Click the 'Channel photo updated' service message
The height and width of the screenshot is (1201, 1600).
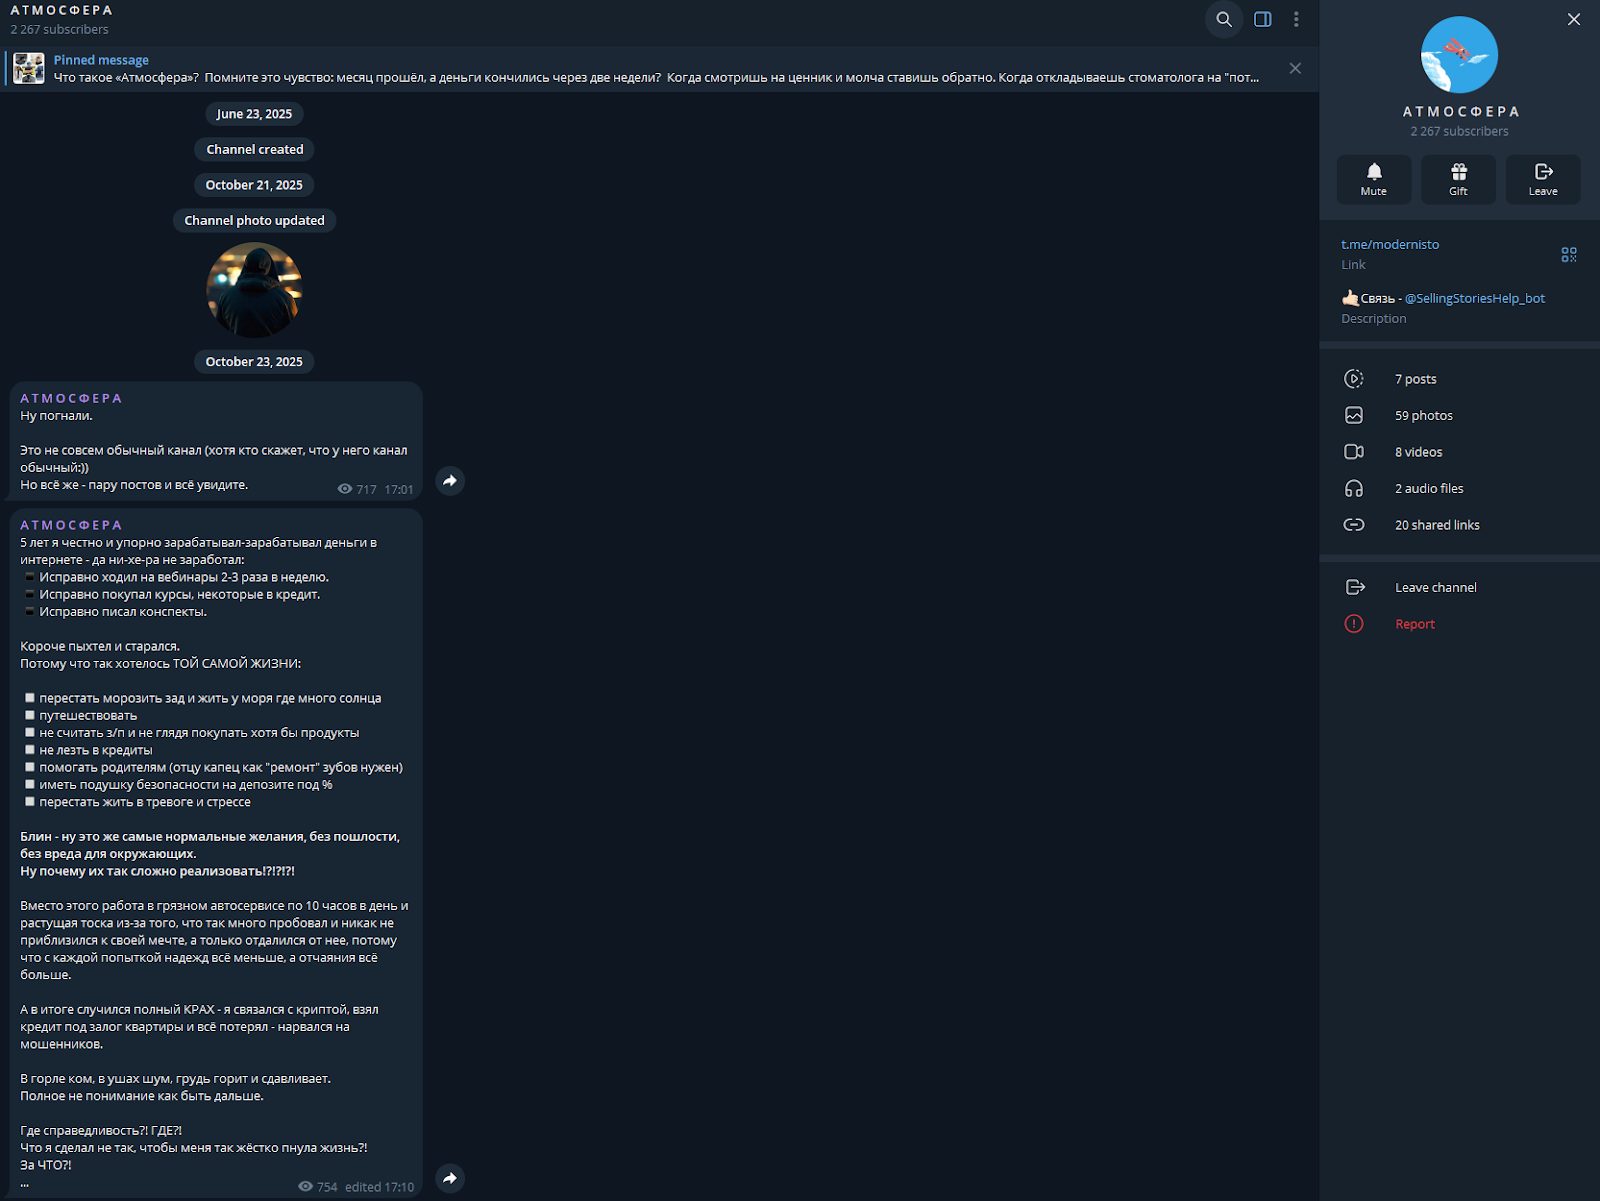tap(255, 220)
